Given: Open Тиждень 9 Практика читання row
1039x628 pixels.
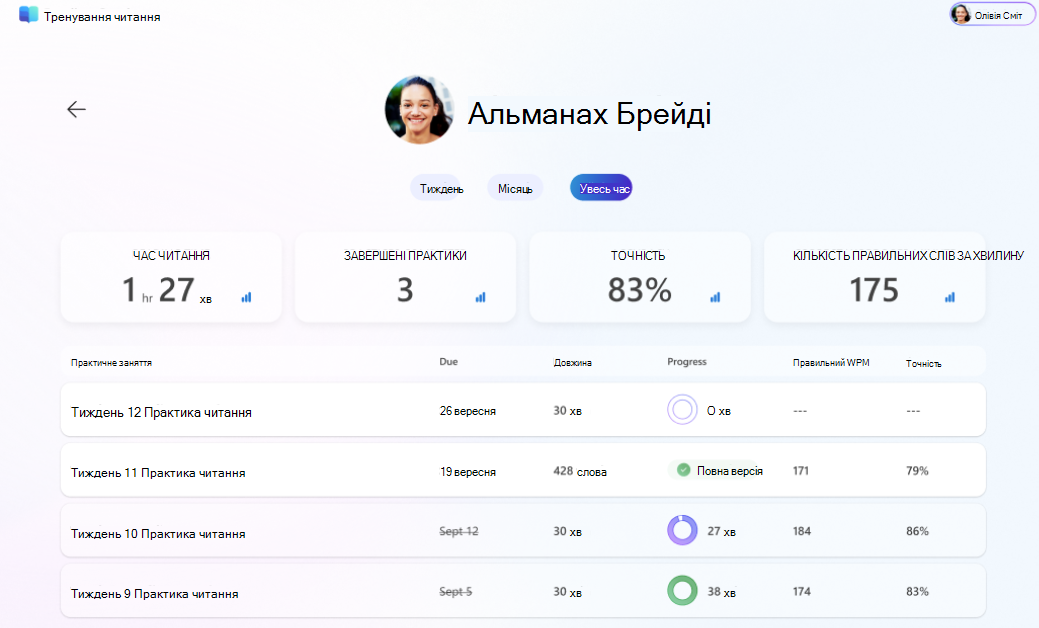Looking at the screenshot, I should tap(523, 591).
